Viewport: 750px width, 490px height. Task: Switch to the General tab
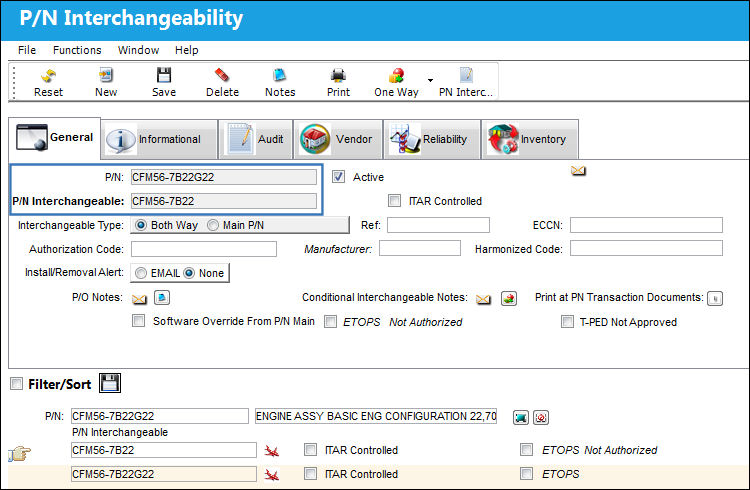55,138
